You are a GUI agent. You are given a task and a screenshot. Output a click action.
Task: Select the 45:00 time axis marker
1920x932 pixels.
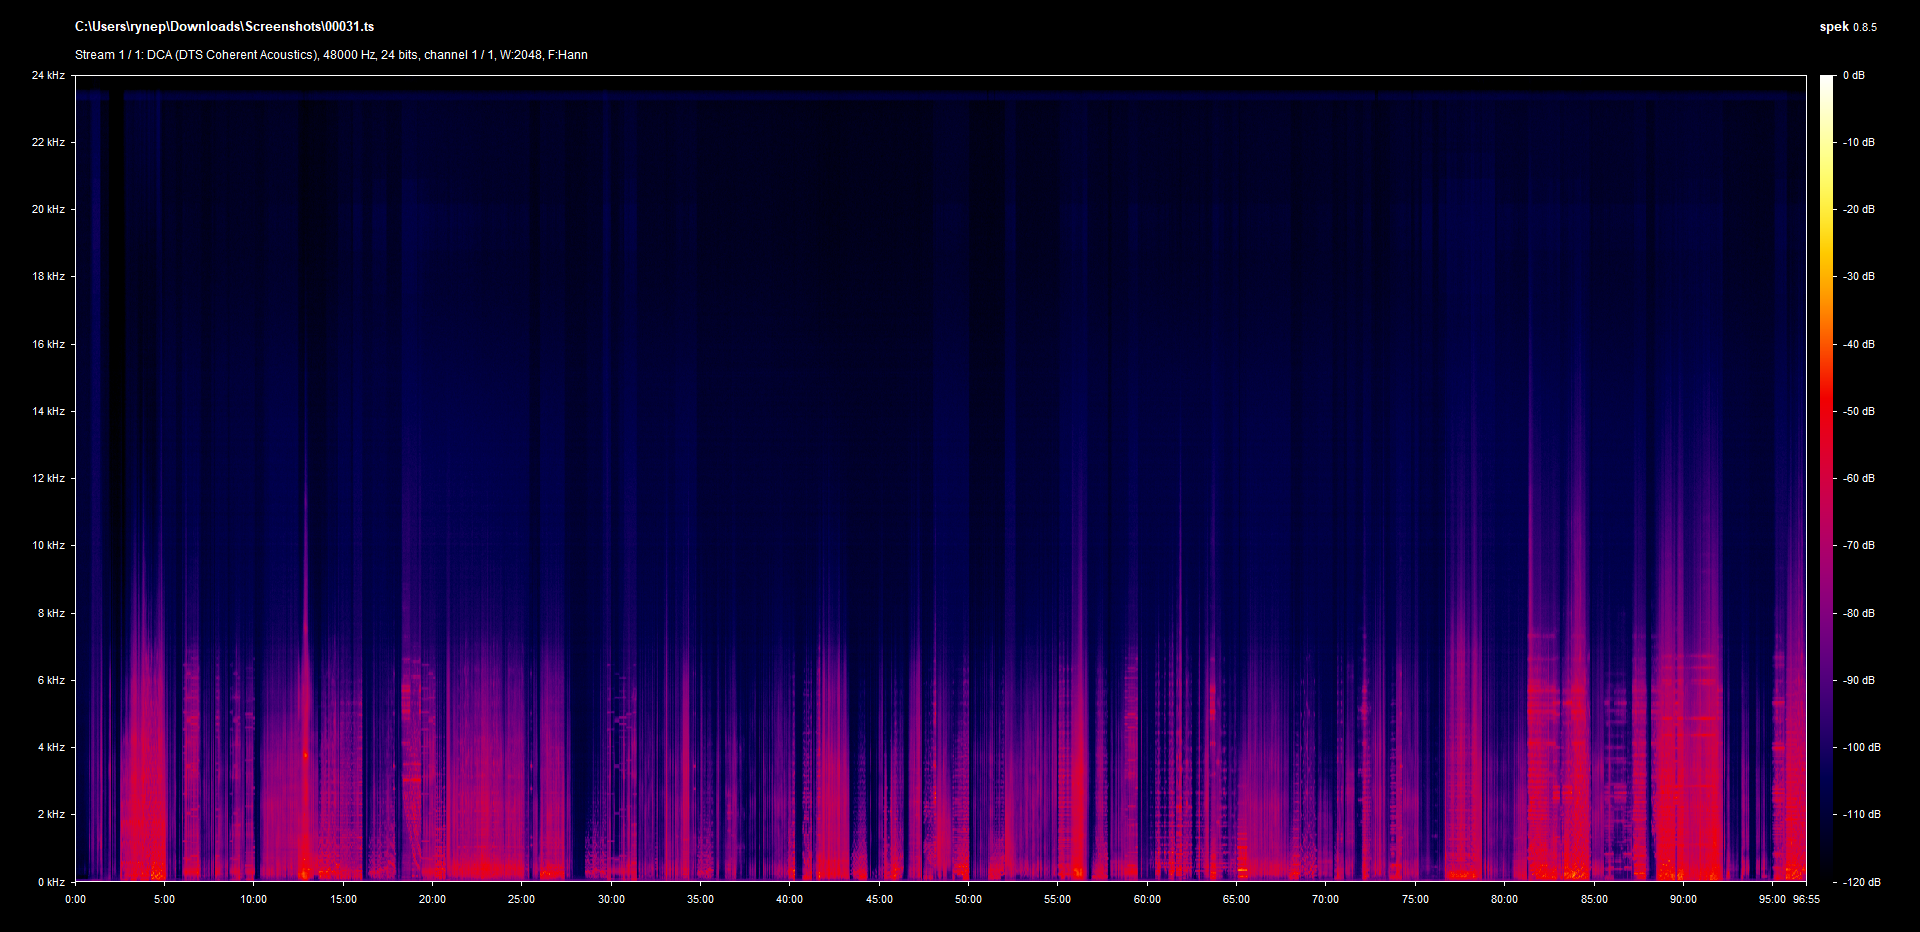tap(879, 900)
